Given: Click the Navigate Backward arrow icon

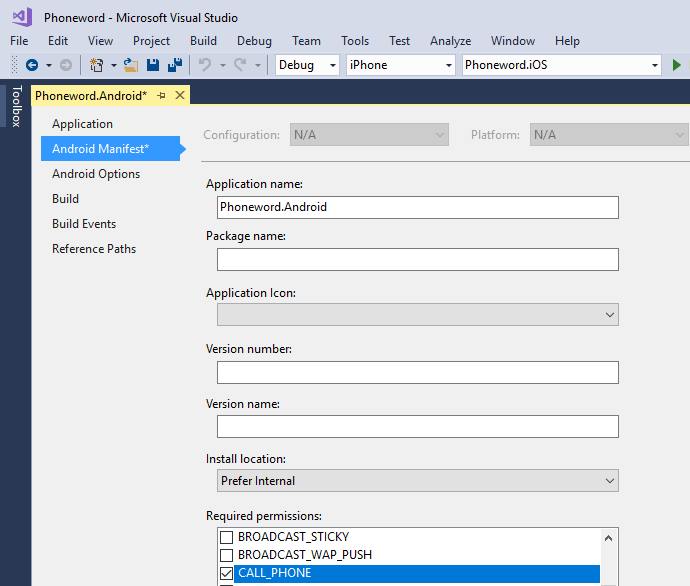Looking at the screenshot, I should click(32, 65).
